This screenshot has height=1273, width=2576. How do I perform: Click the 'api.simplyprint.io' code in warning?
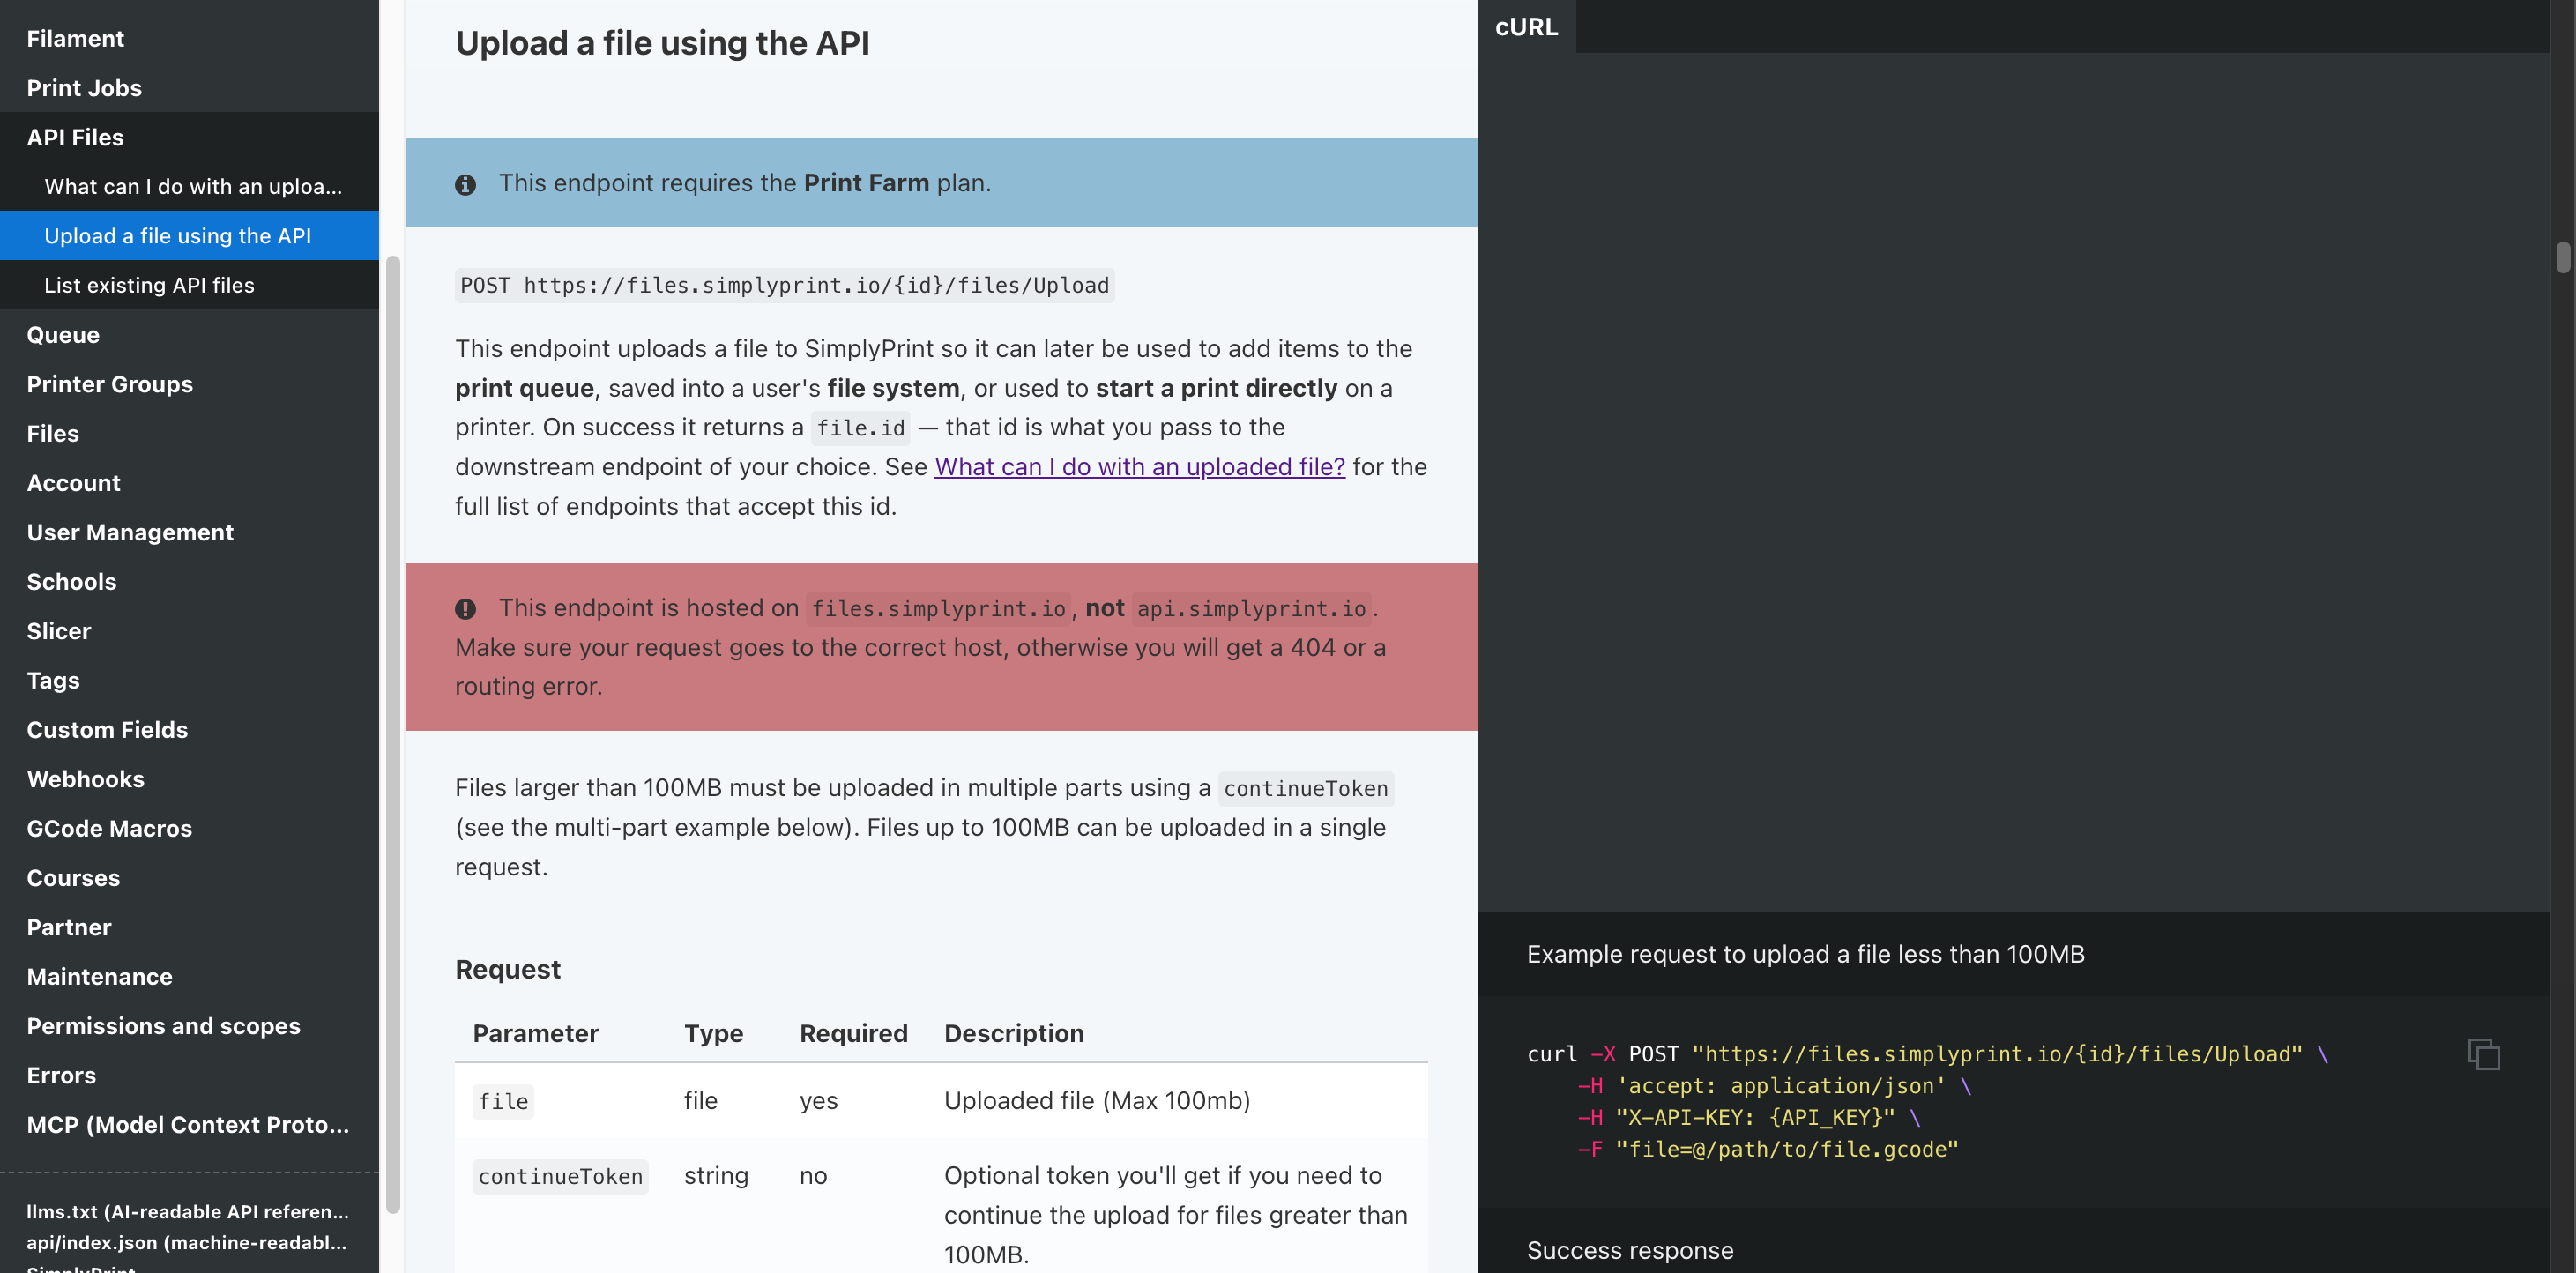(x=1251, y=609)
